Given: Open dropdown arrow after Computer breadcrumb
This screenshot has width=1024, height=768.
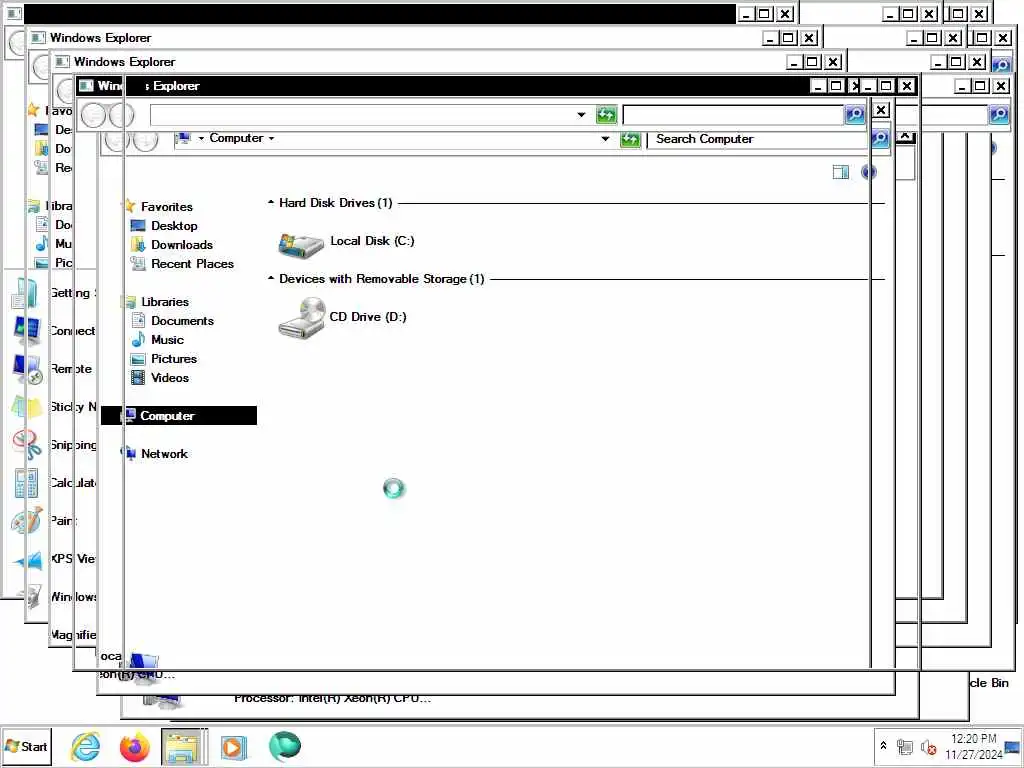Looking at the screenshot, I should [271, 138].
